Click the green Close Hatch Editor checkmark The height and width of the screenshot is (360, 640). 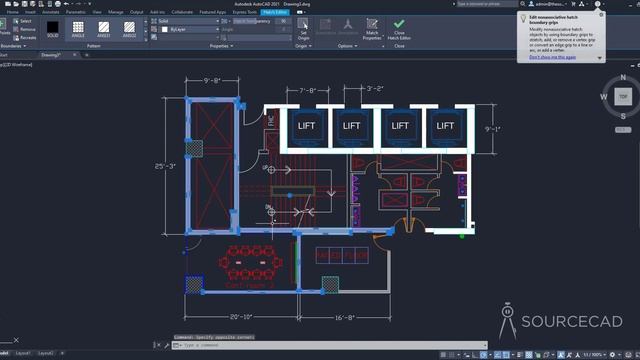click(399, 24)
